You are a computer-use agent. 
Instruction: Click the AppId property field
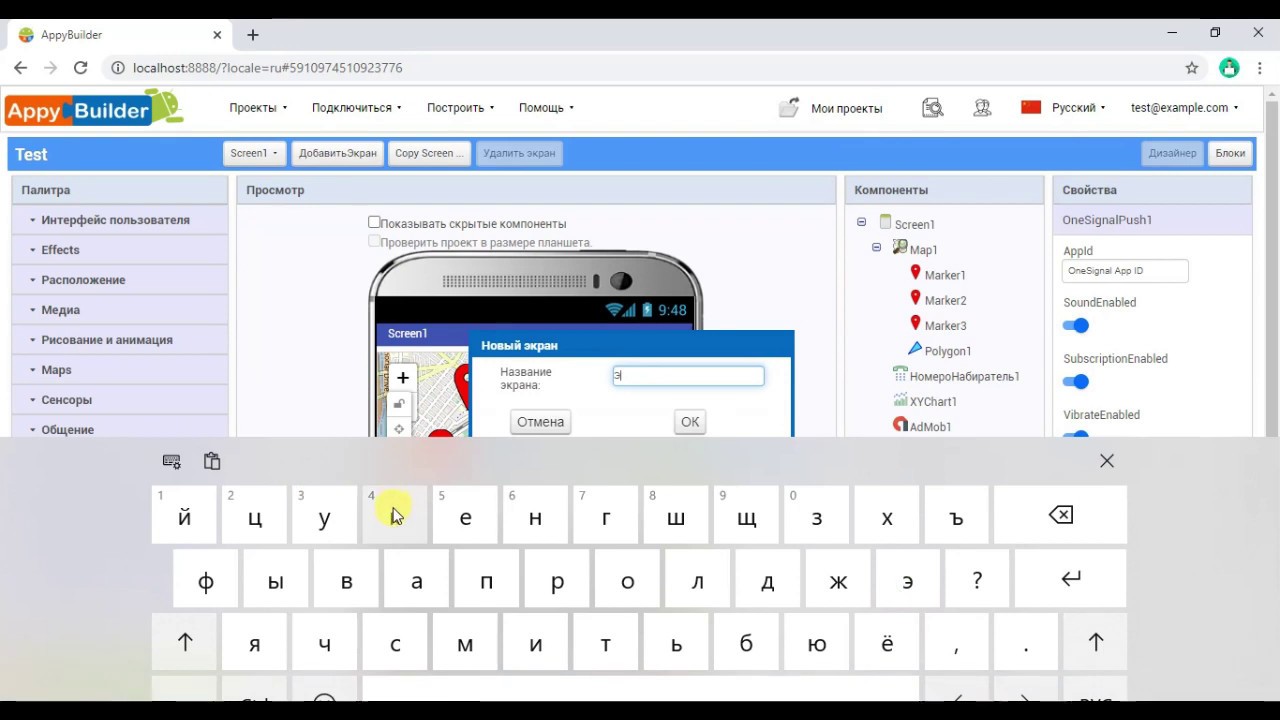click(1125, 271)
